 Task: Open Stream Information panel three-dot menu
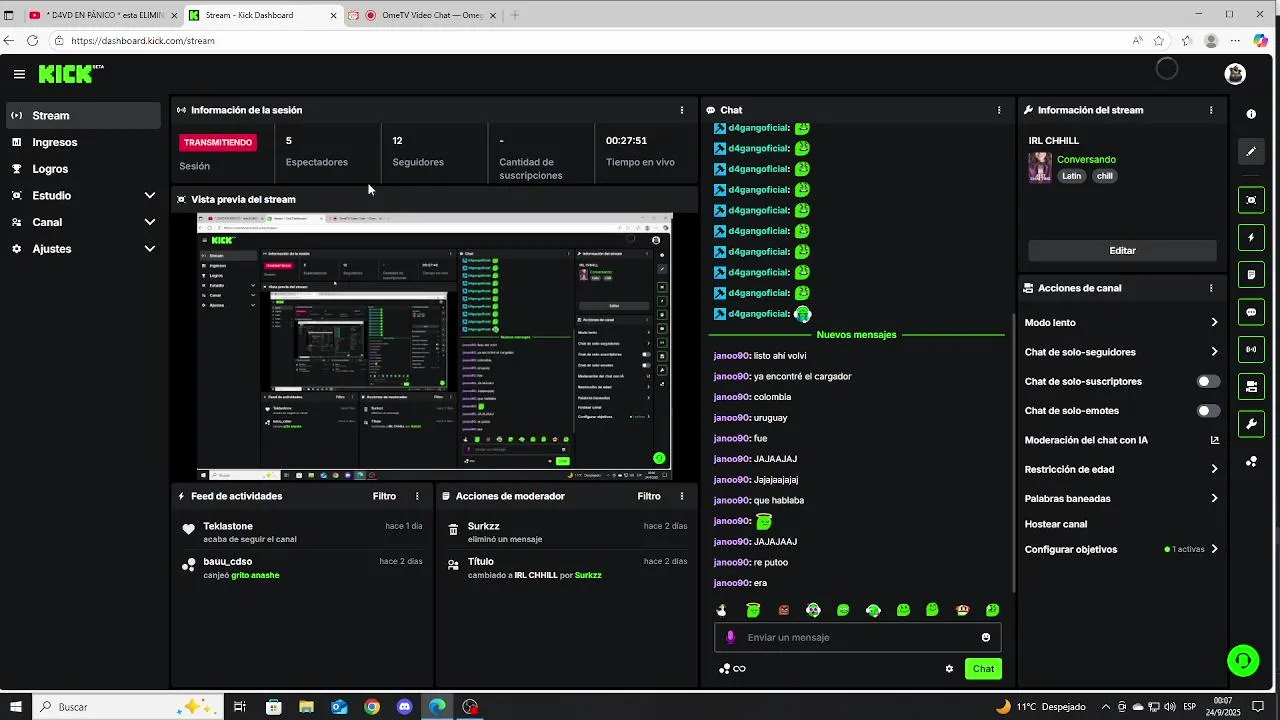1211,110
